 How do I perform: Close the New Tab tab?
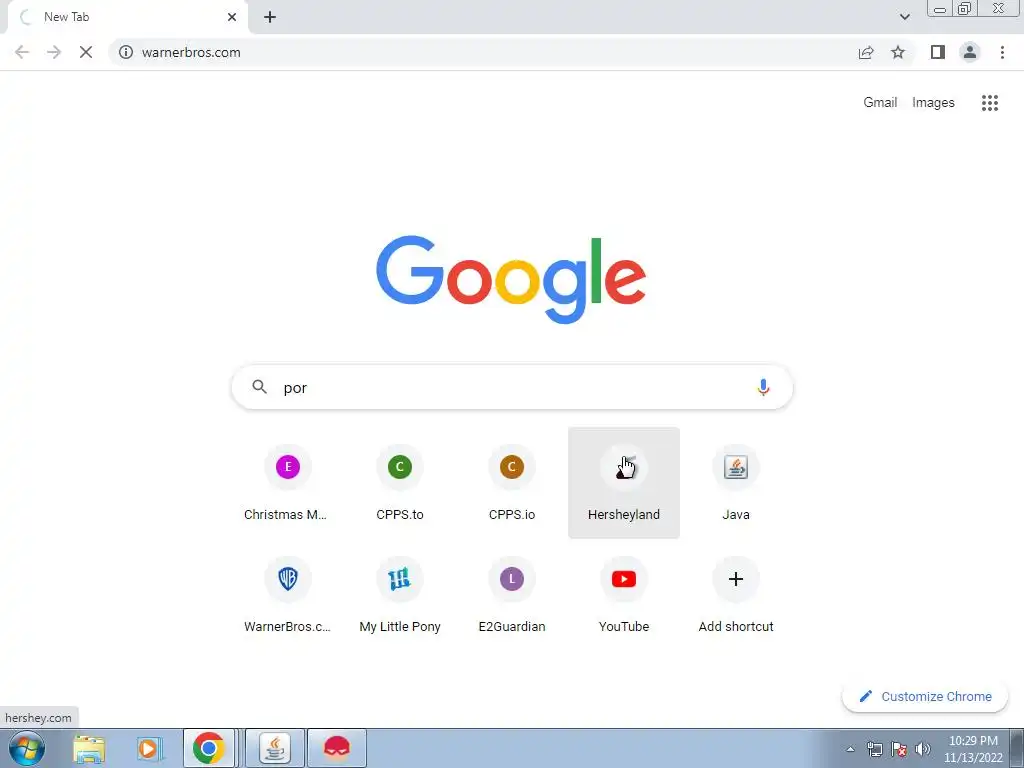tap(232, 17)
